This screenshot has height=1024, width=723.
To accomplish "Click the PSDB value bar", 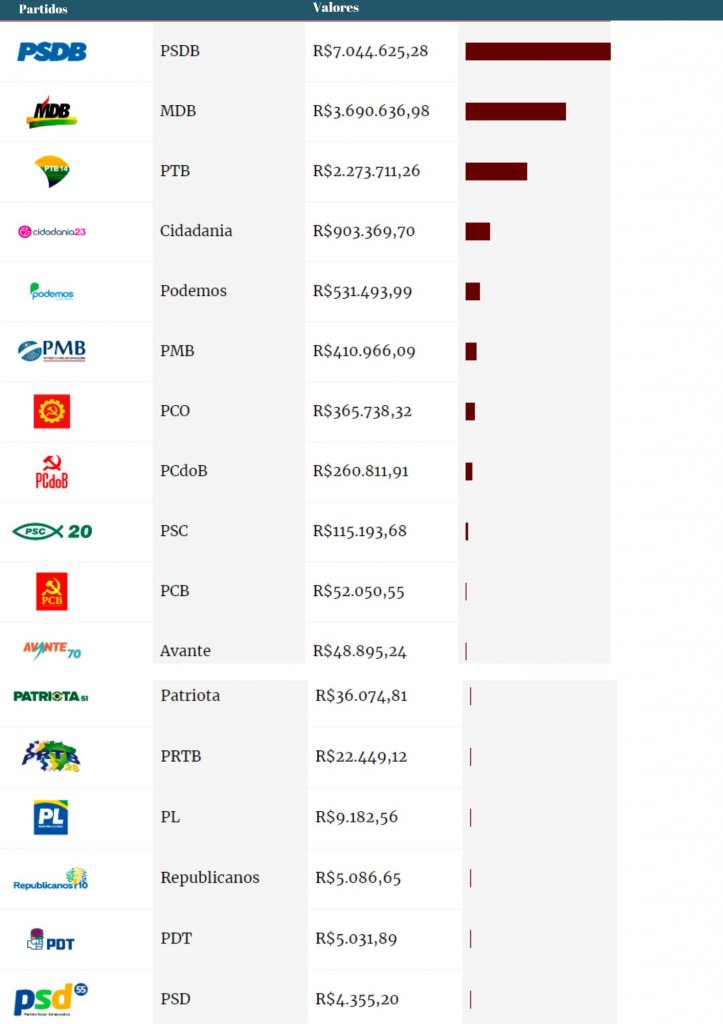I will [x=538, y=52].
